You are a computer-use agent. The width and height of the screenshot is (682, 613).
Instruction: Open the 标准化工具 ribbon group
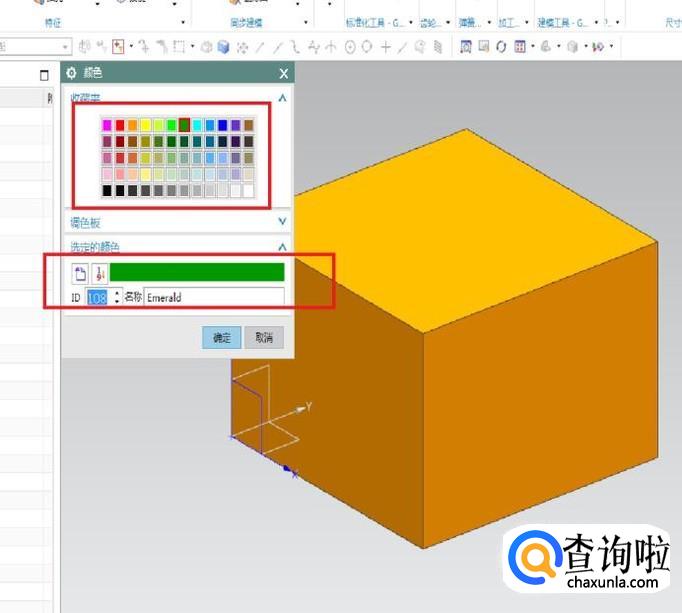point(371,21)
